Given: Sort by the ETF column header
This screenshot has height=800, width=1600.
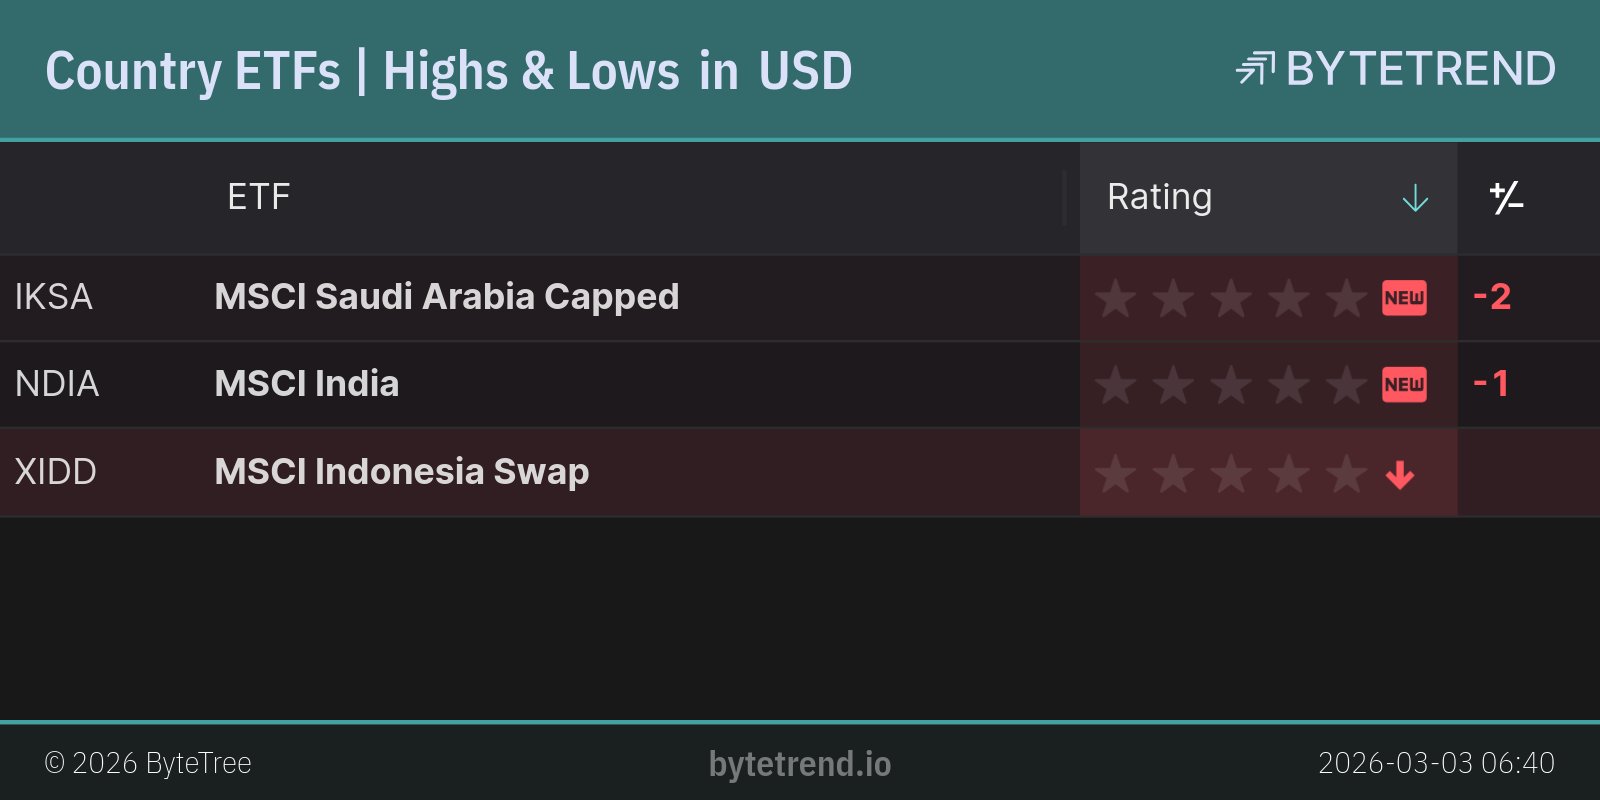Looking at the screenshot, I should coord(258,197).
